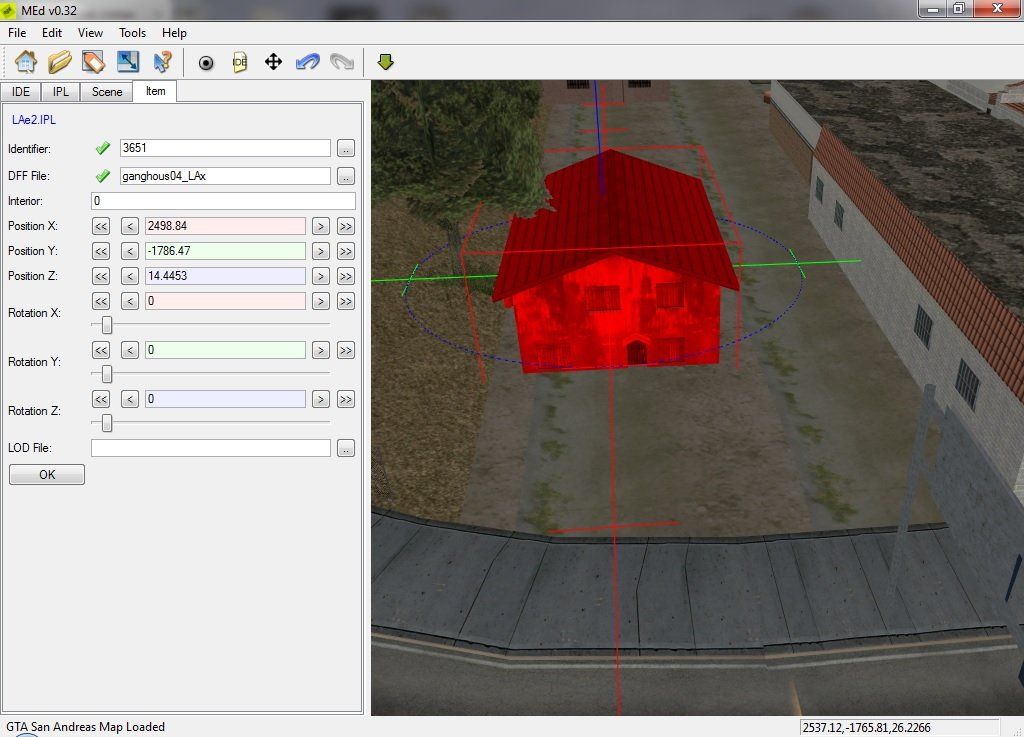This screenshot has width=1024, height=737.
Task: Select the four-way move arrows tool
Action: coord(273,62)
